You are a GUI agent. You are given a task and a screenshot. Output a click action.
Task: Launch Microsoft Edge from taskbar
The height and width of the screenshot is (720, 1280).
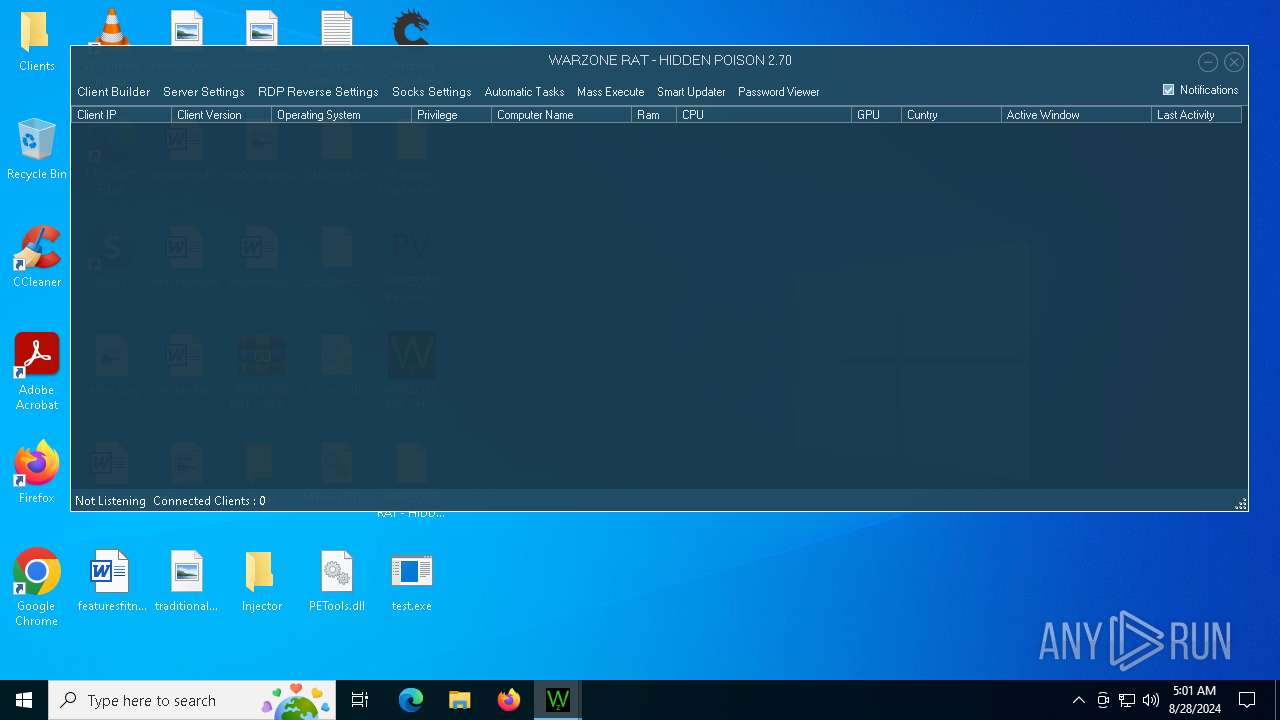point(411,700)
